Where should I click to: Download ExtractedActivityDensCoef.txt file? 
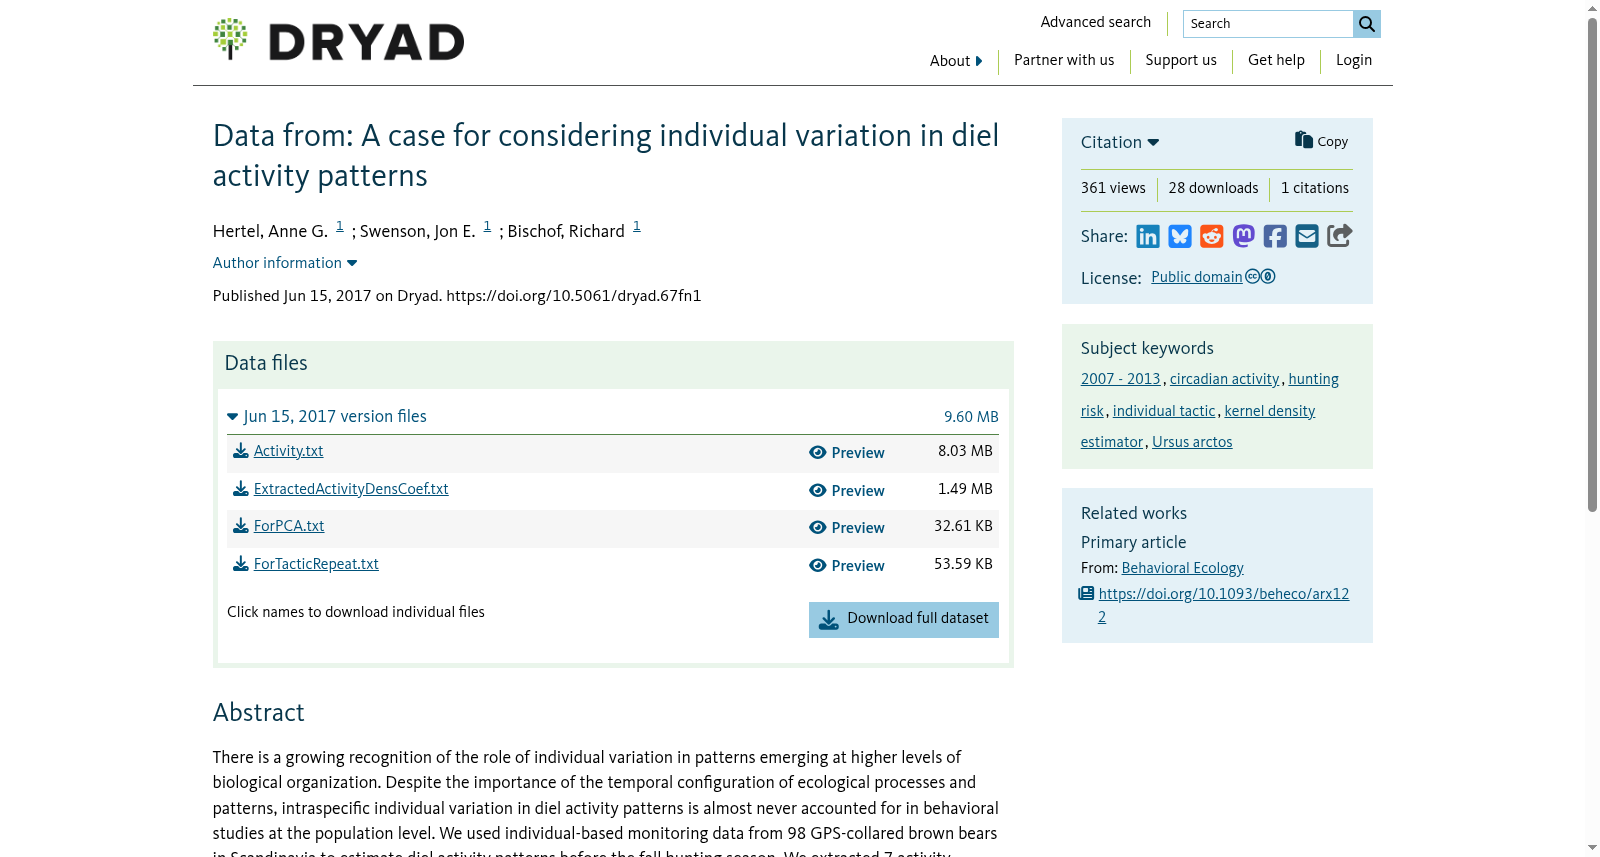[341, 489]
